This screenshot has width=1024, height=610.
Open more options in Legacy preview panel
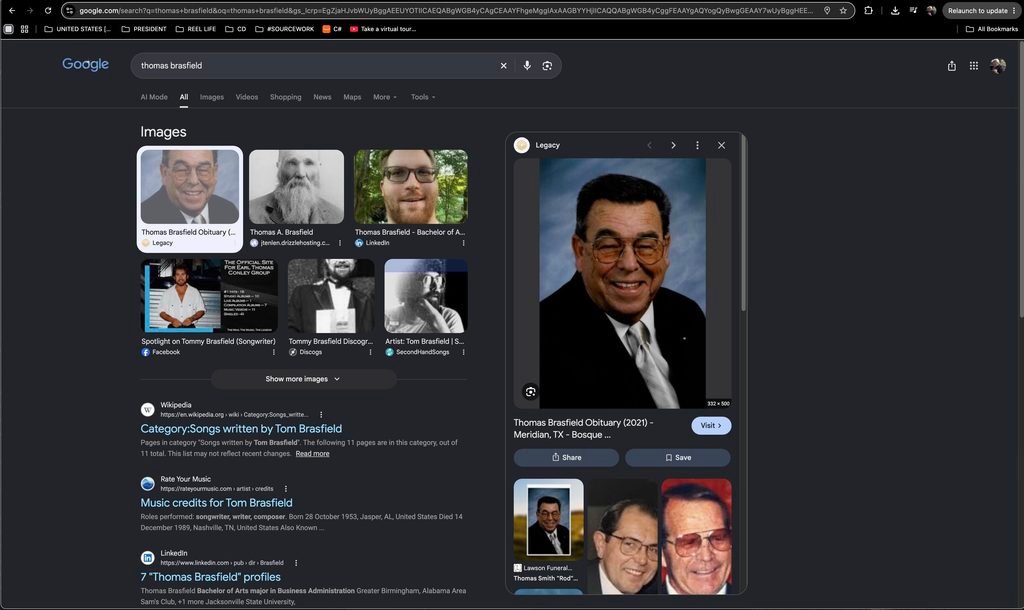(x=697, y=145)
